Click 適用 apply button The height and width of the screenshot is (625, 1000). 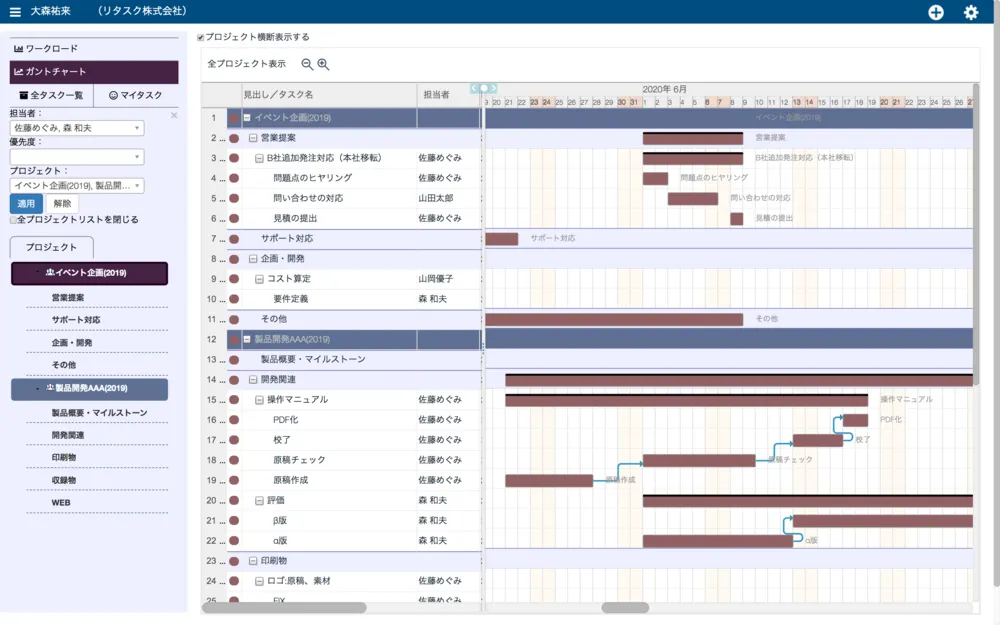pyautogui.click(x=26, y=204)
